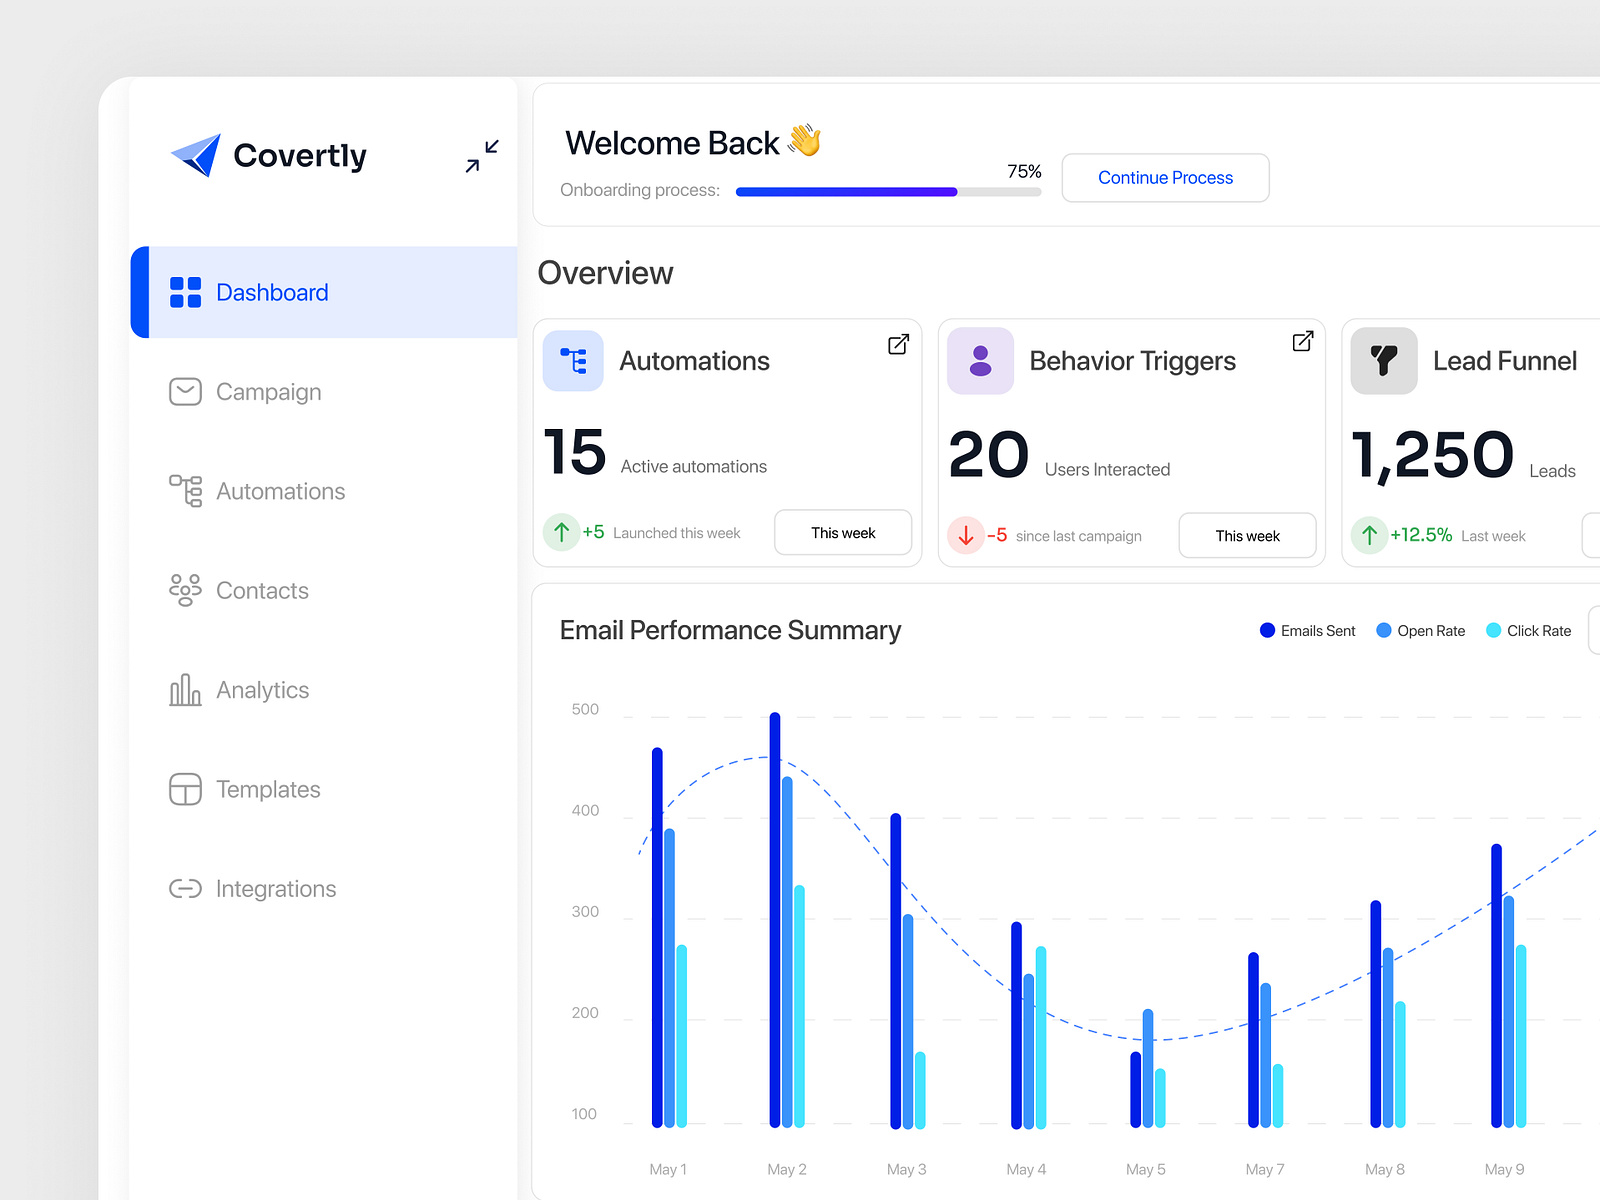
Task: Open the Campaign page in sidebar
Action: pos(268,392)
